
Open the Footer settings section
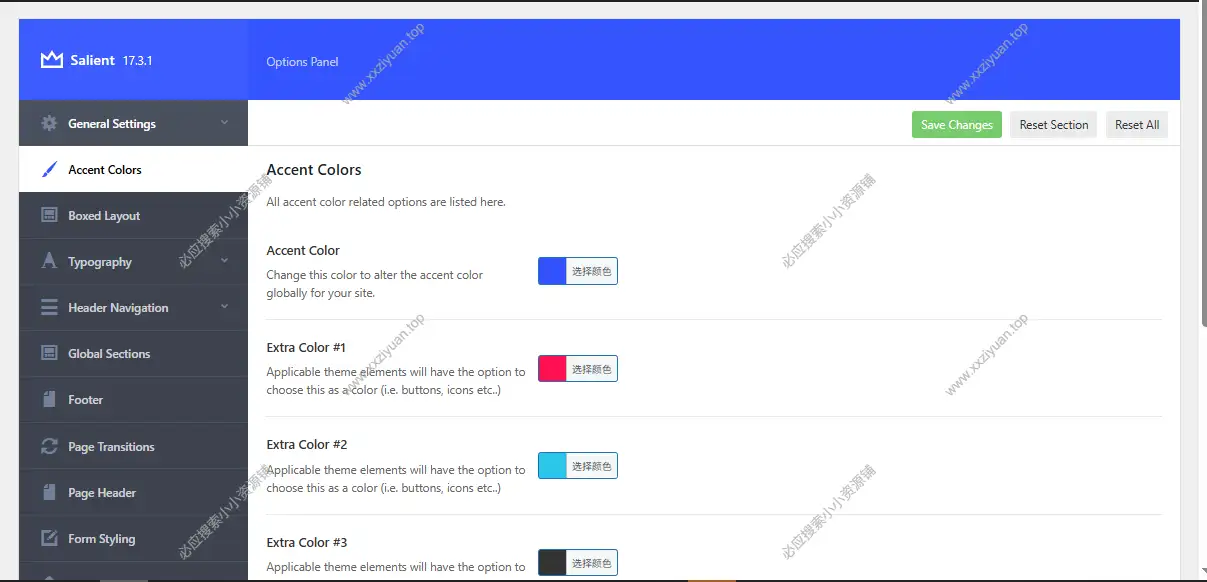pyautogui.click(x=86, y=400)
